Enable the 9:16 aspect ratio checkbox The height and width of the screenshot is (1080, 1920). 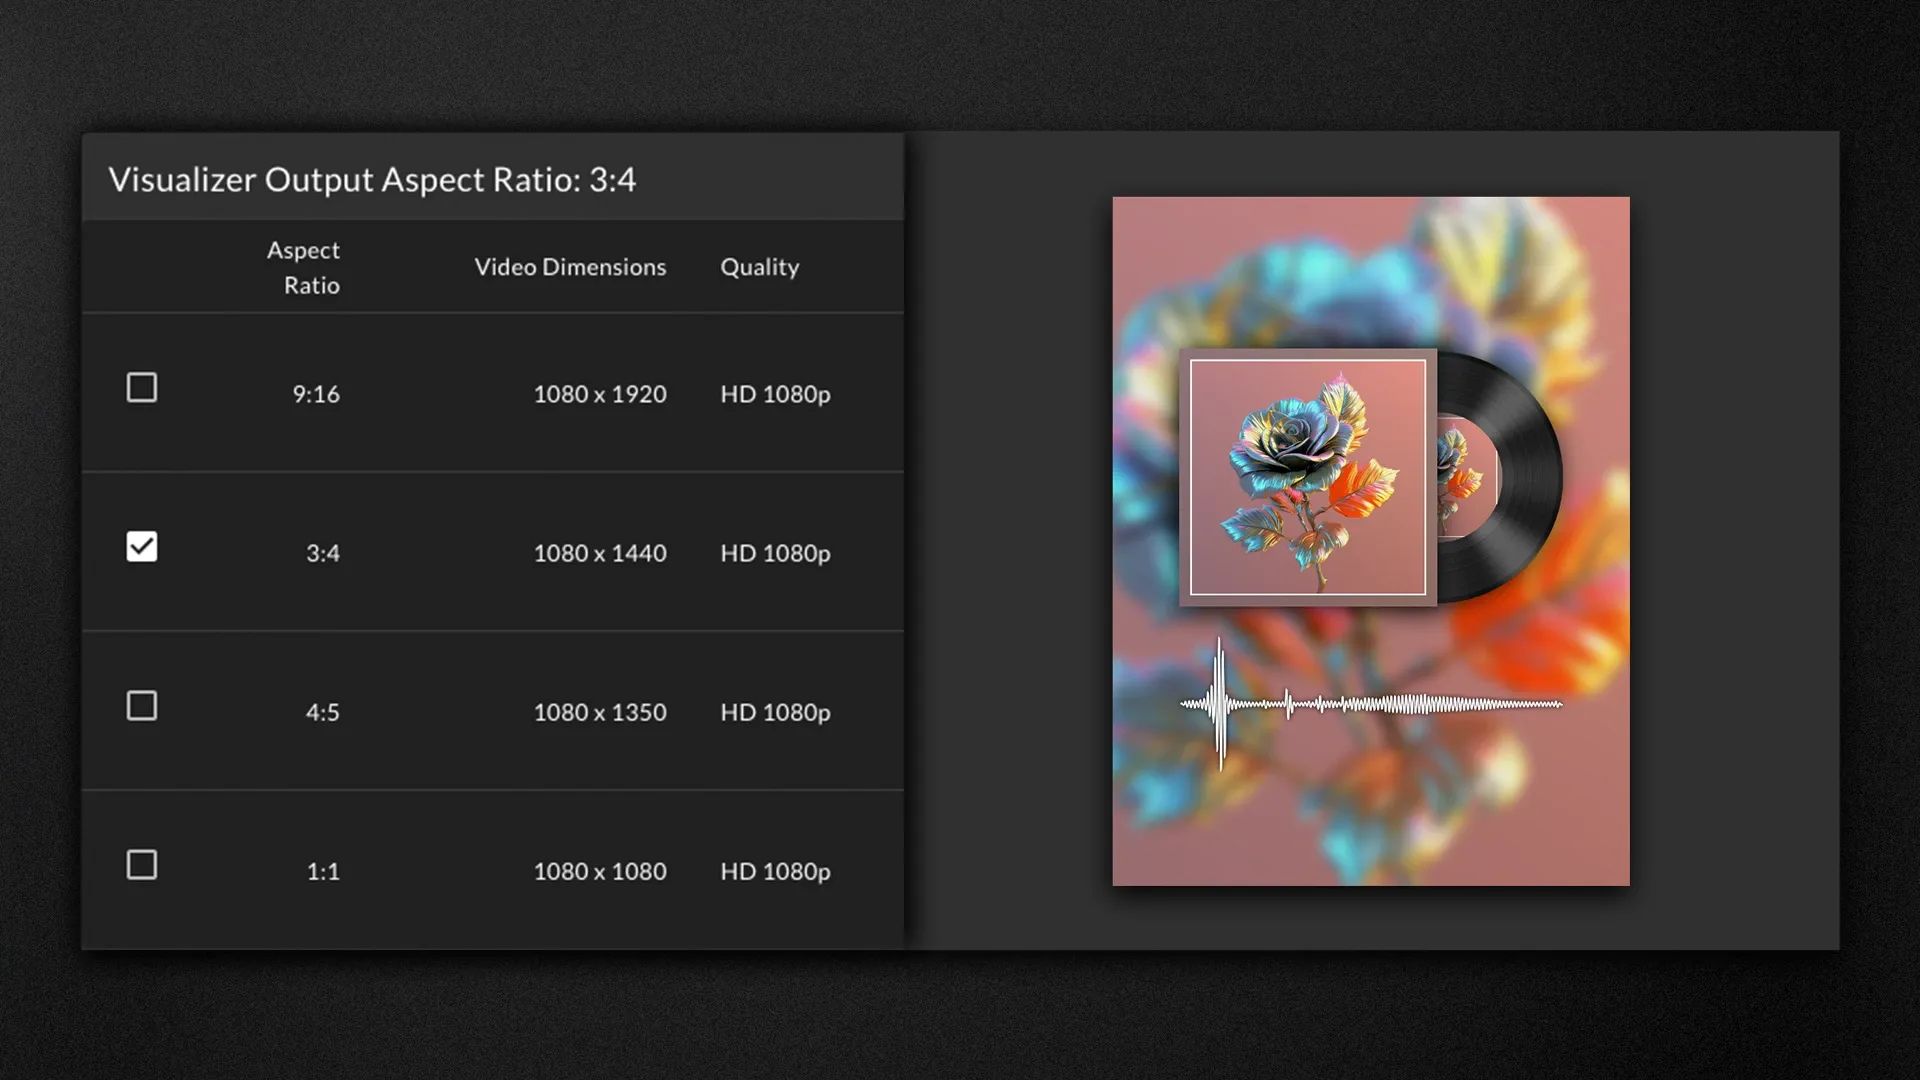tap(142, 388)
